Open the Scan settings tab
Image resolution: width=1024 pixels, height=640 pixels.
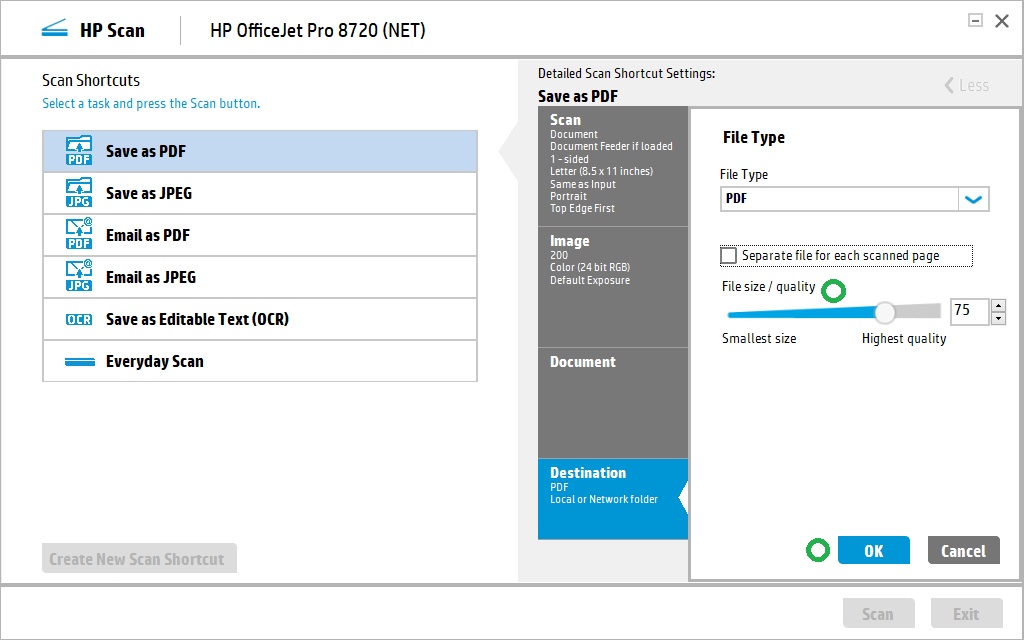tap(613, 166)
